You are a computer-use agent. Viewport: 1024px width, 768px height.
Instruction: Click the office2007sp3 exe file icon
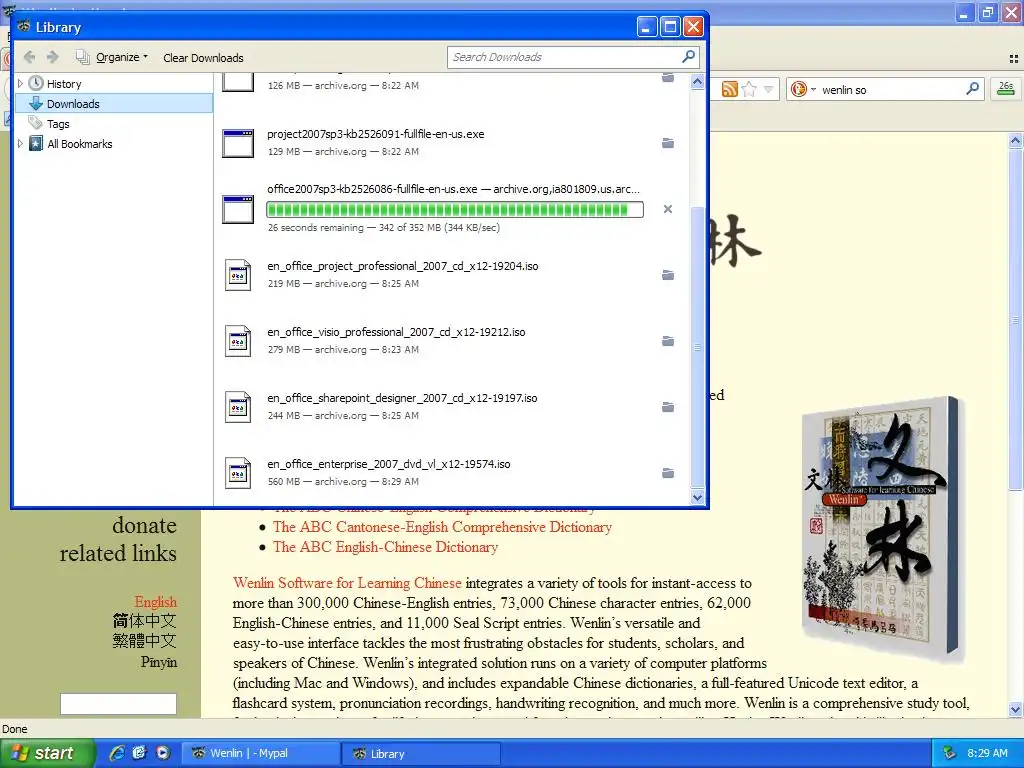[x=238, y=209]
